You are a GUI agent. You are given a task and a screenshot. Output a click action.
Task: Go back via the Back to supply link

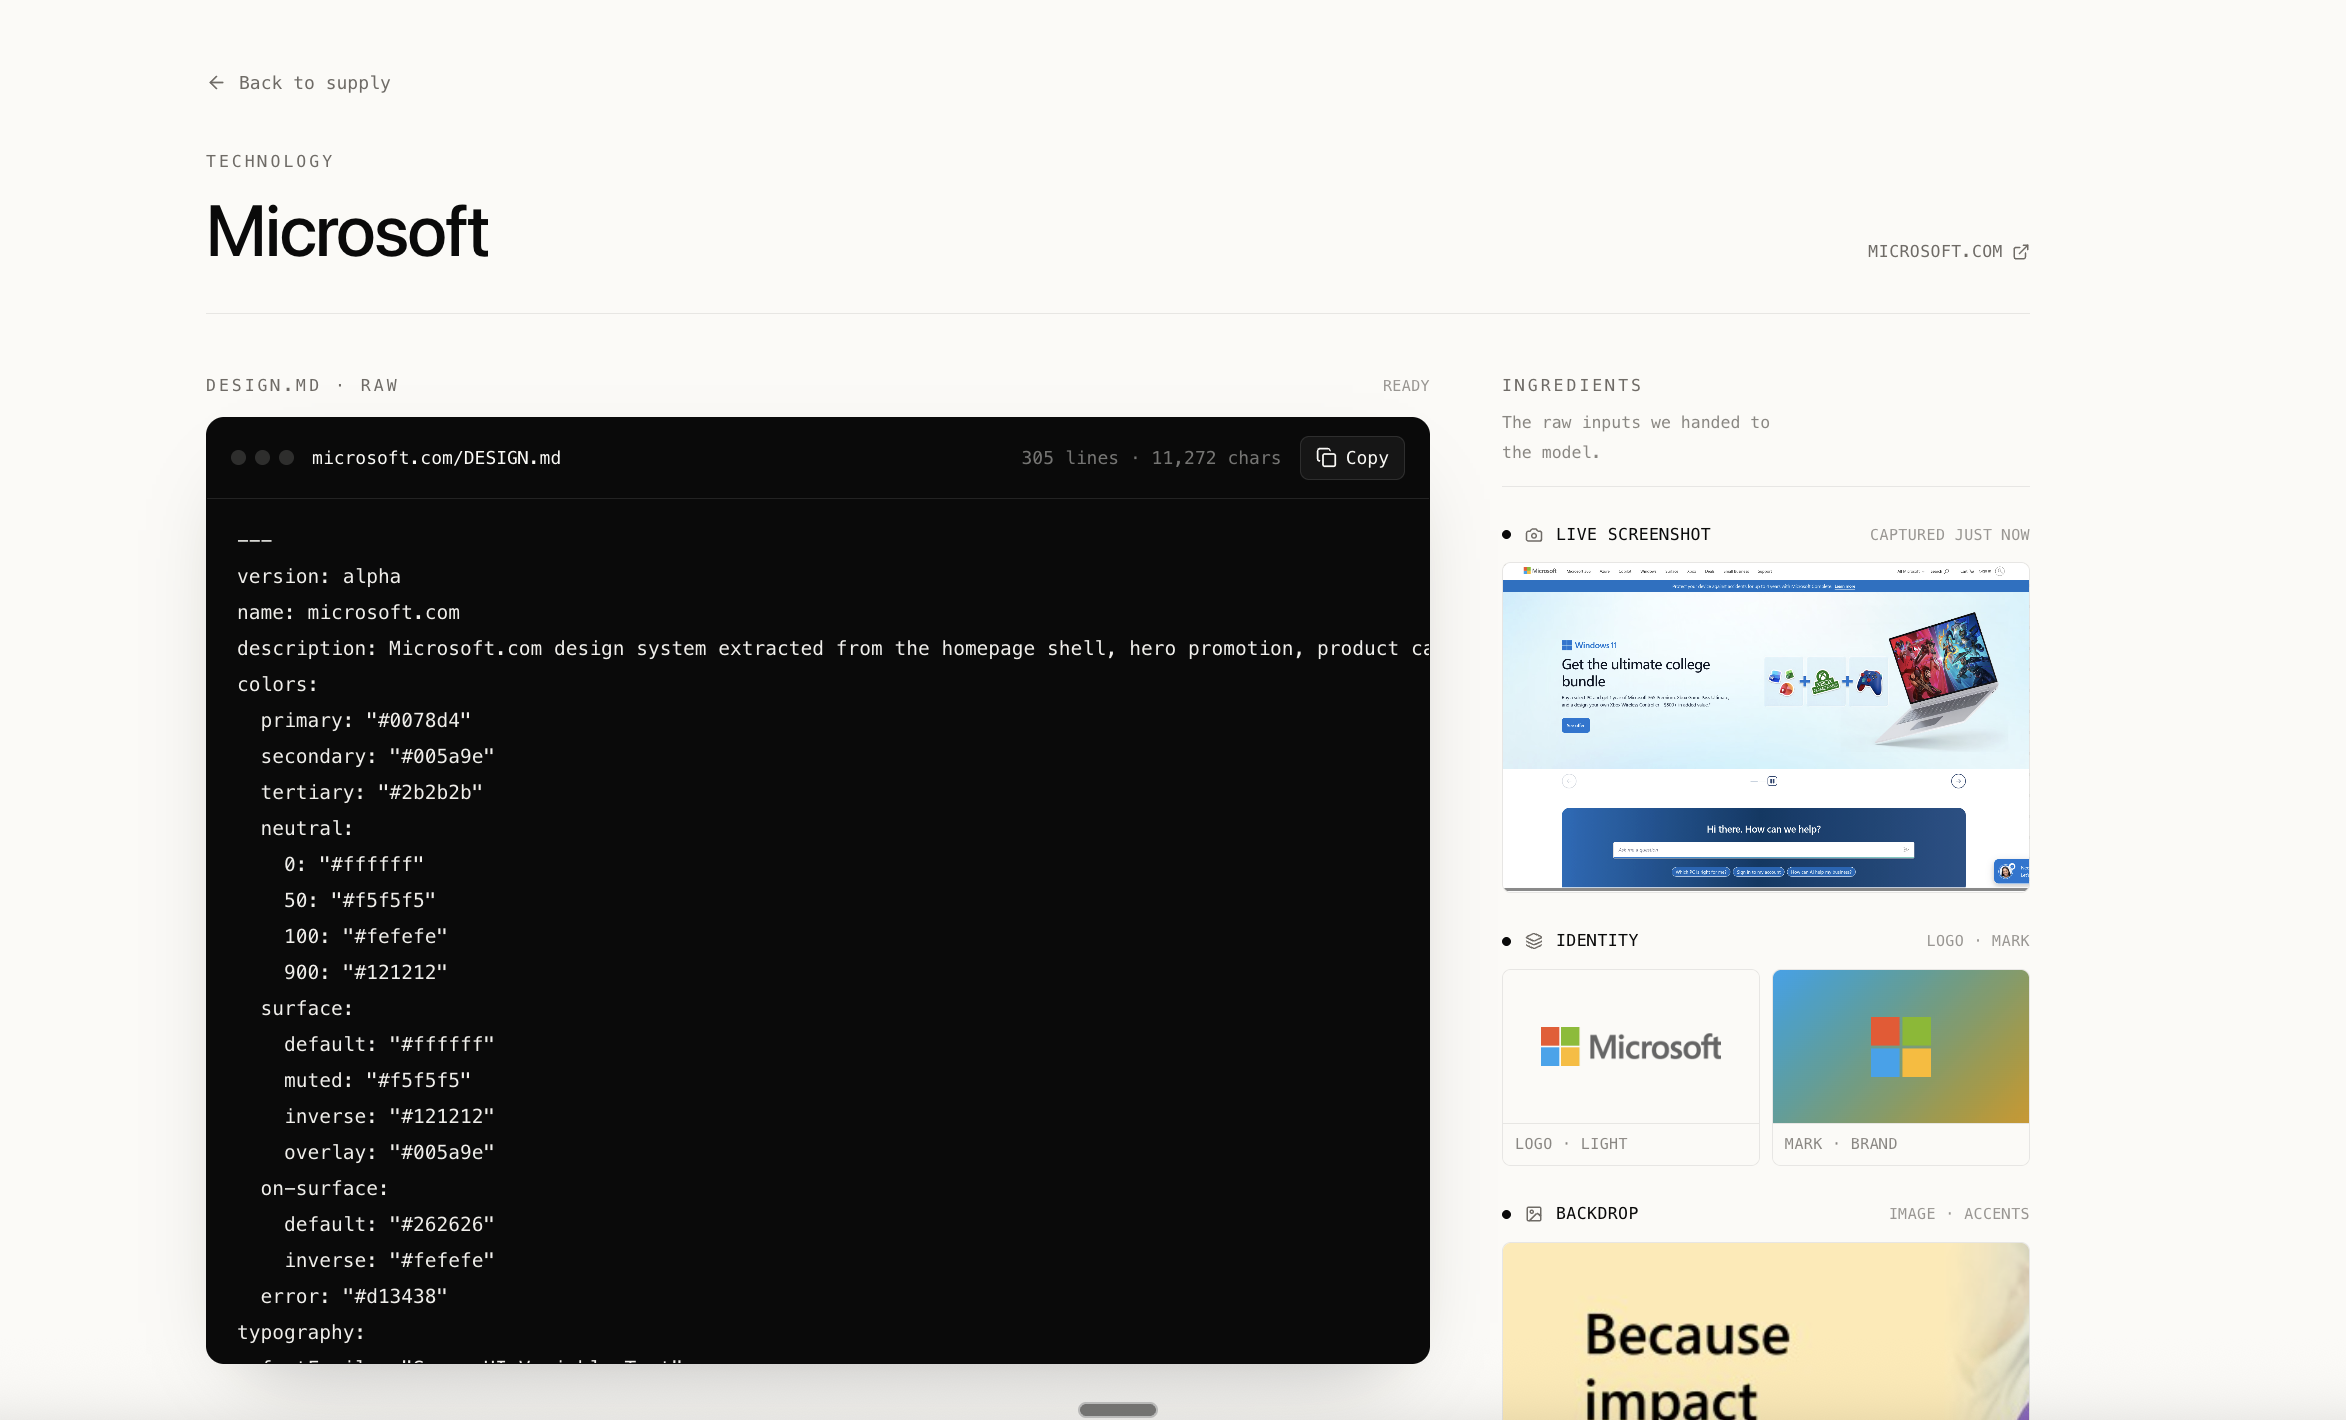point(299,83)
